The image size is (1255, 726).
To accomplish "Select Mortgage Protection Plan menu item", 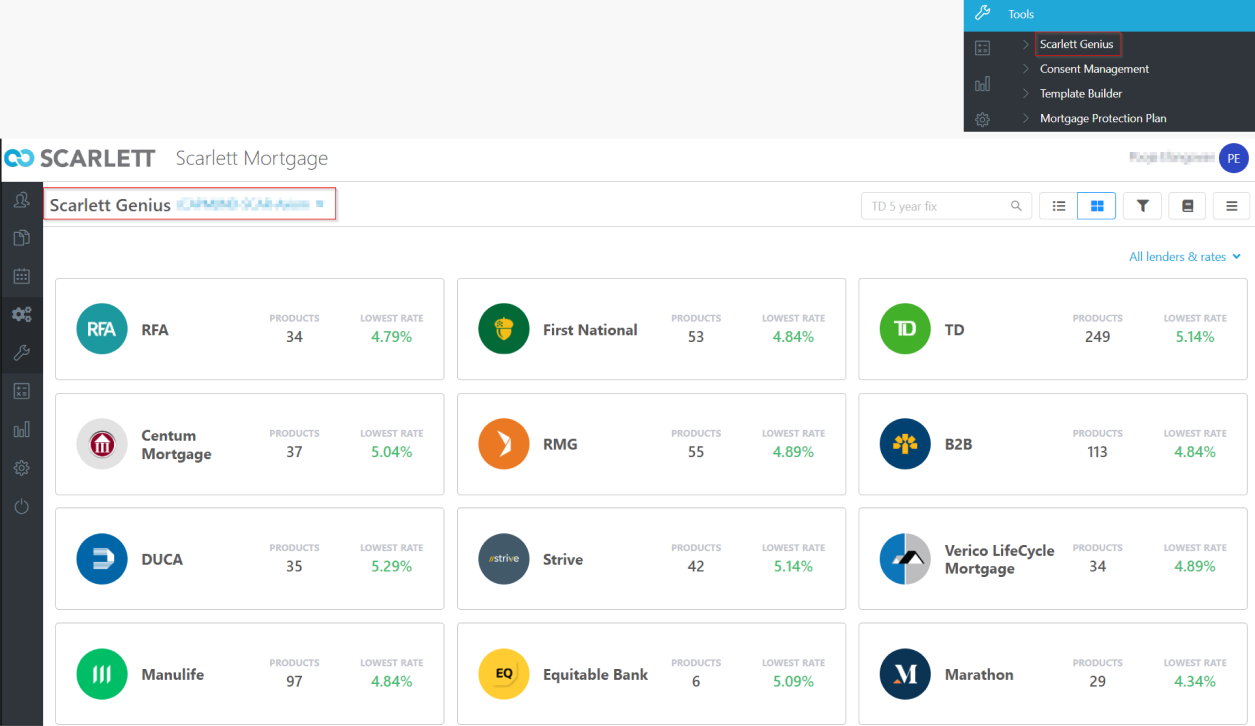I will (x=1103, y=118).
